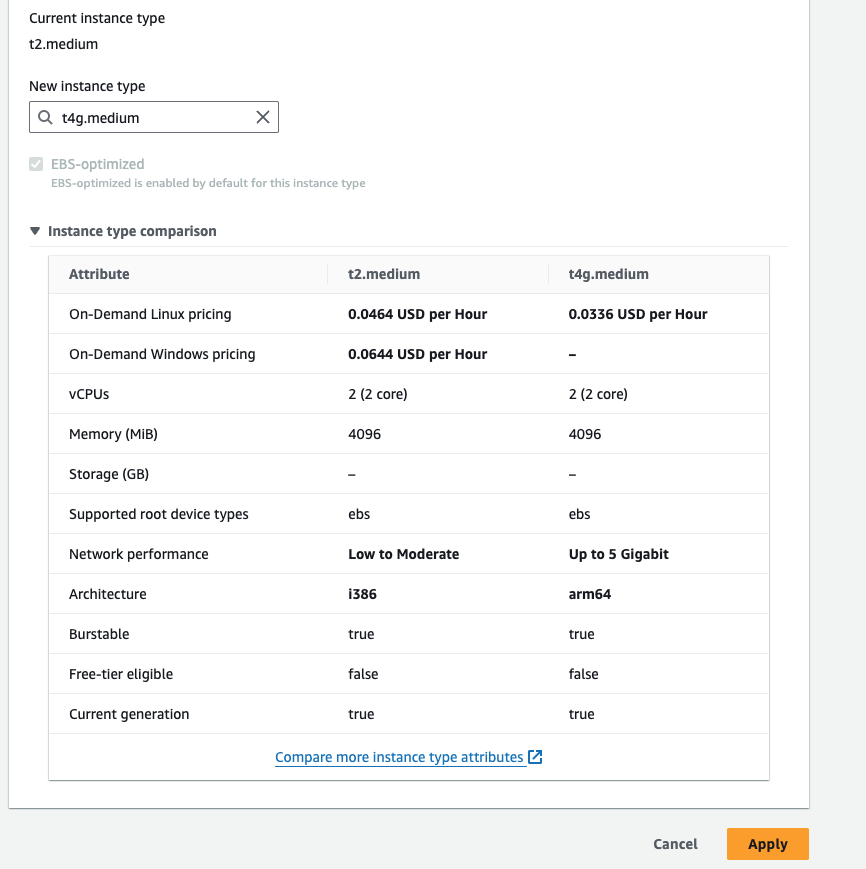Click the Network performance row label
Viewport: 866px width, 869px height.
(x=139, y=554)
